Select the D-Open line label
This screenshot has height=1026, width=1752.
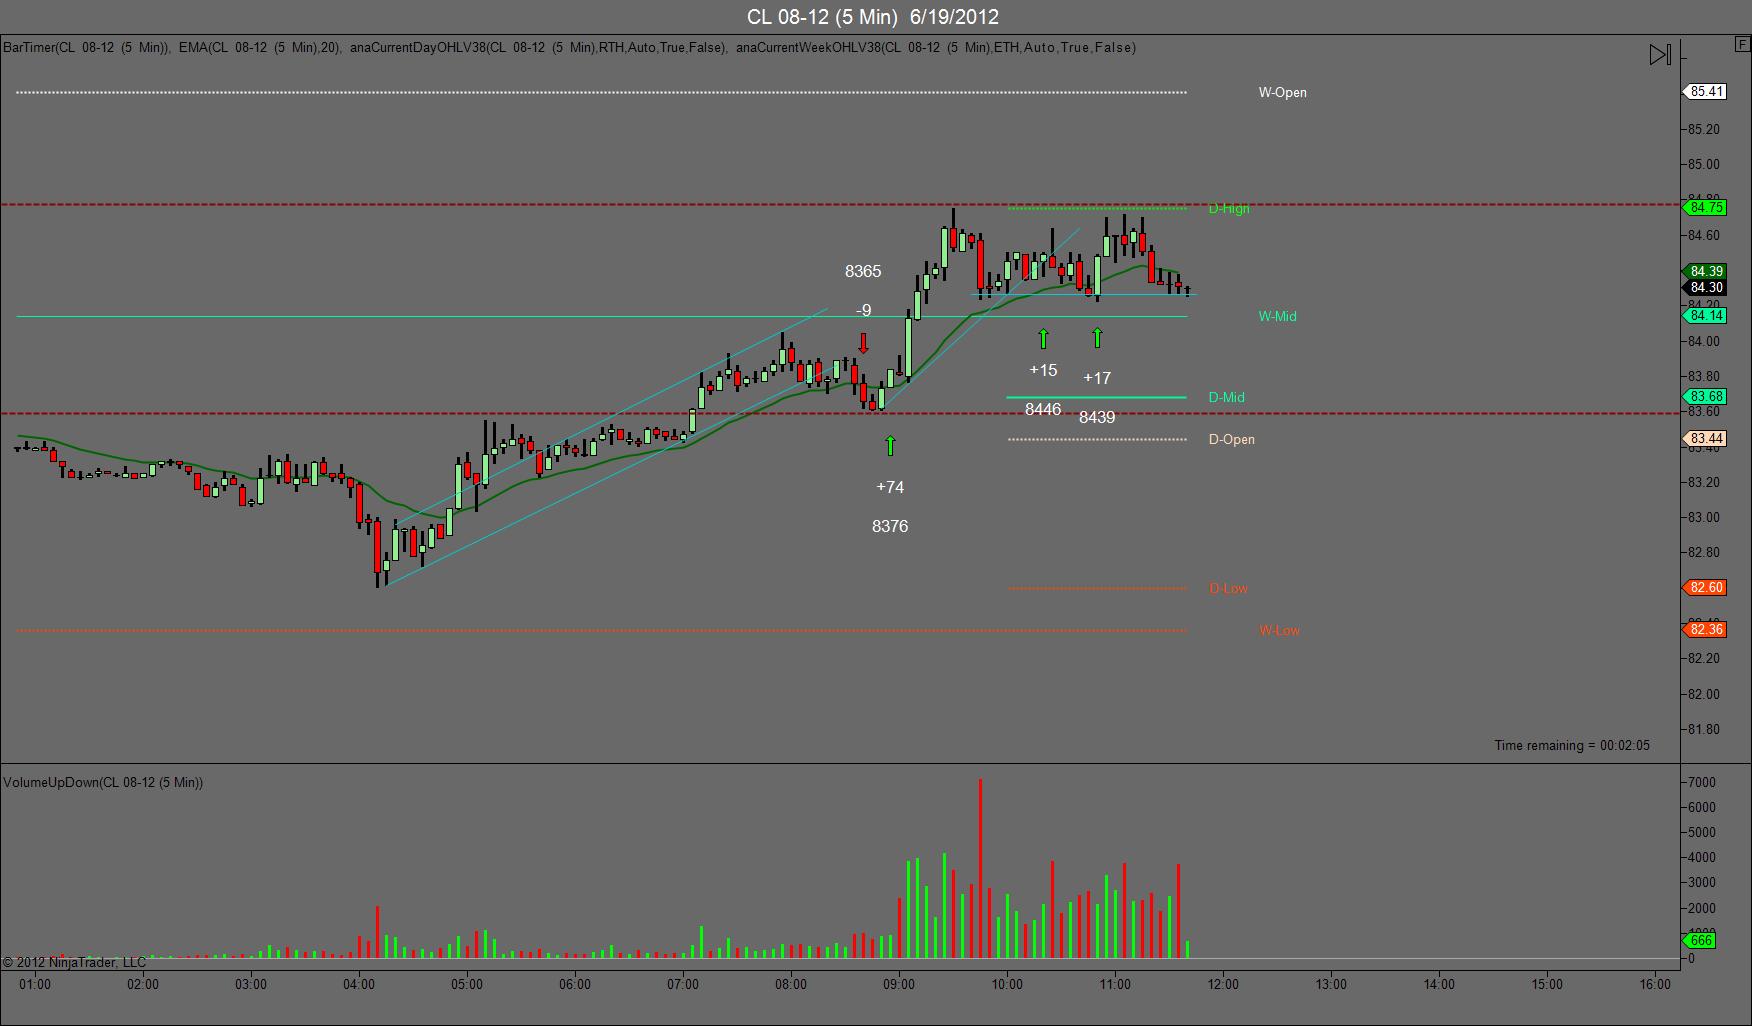pos(1231,439)
